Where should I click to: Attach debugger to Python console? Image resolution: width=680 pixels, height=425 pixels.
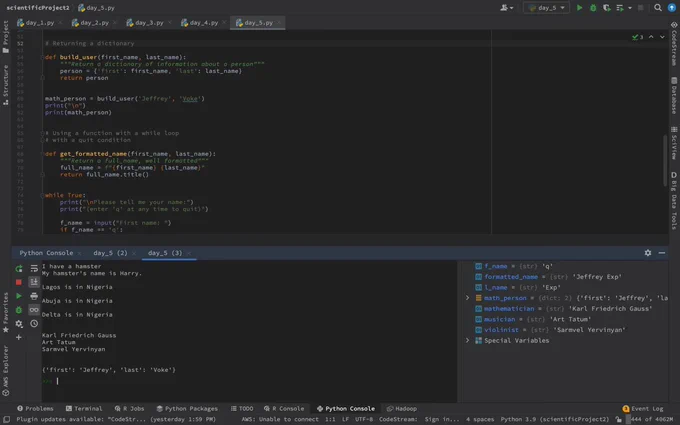[19, 310]
